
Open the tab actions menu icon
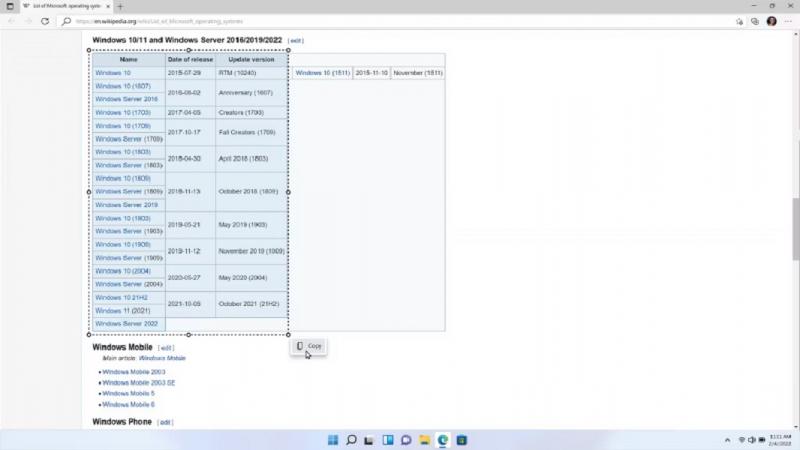pyautogui.click(x=10, y=7)
